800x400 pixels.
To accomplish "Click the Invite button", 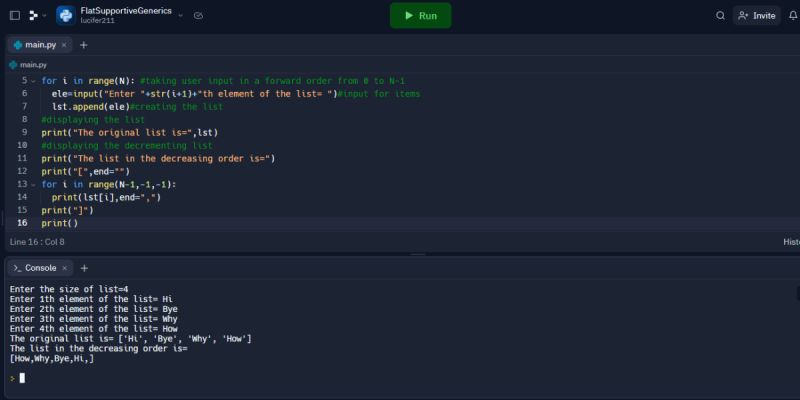I will point(757,16).
